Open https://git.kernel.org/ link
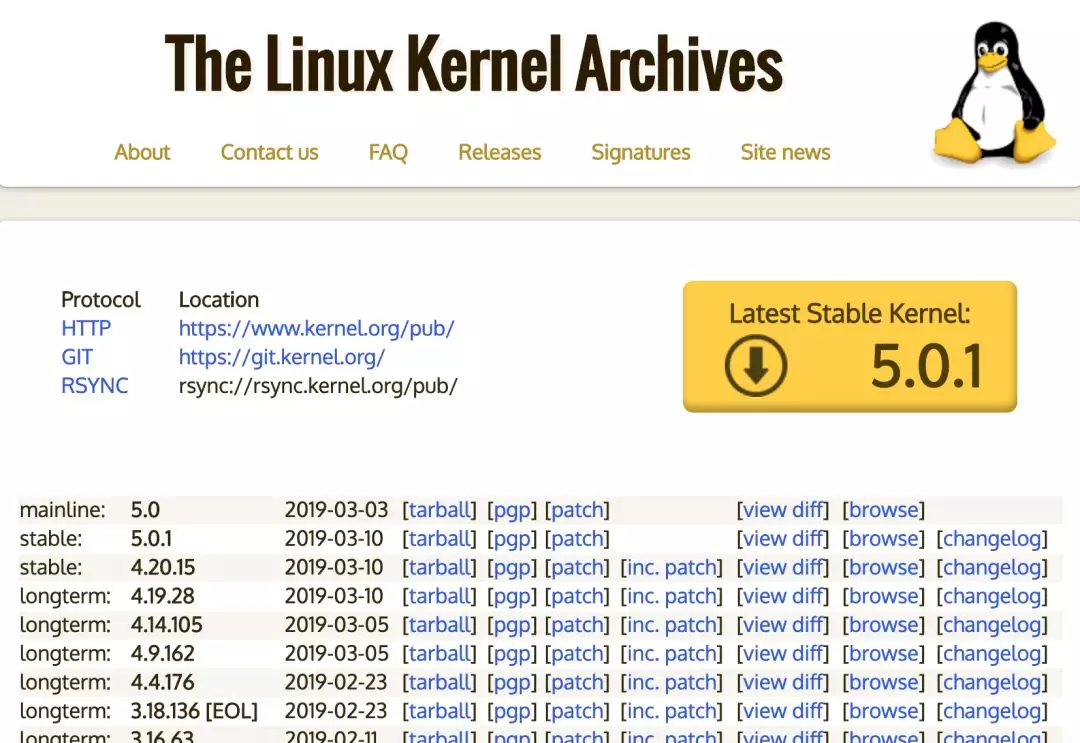This screenshot has width=1080, height=743. (x=282, y=357)
